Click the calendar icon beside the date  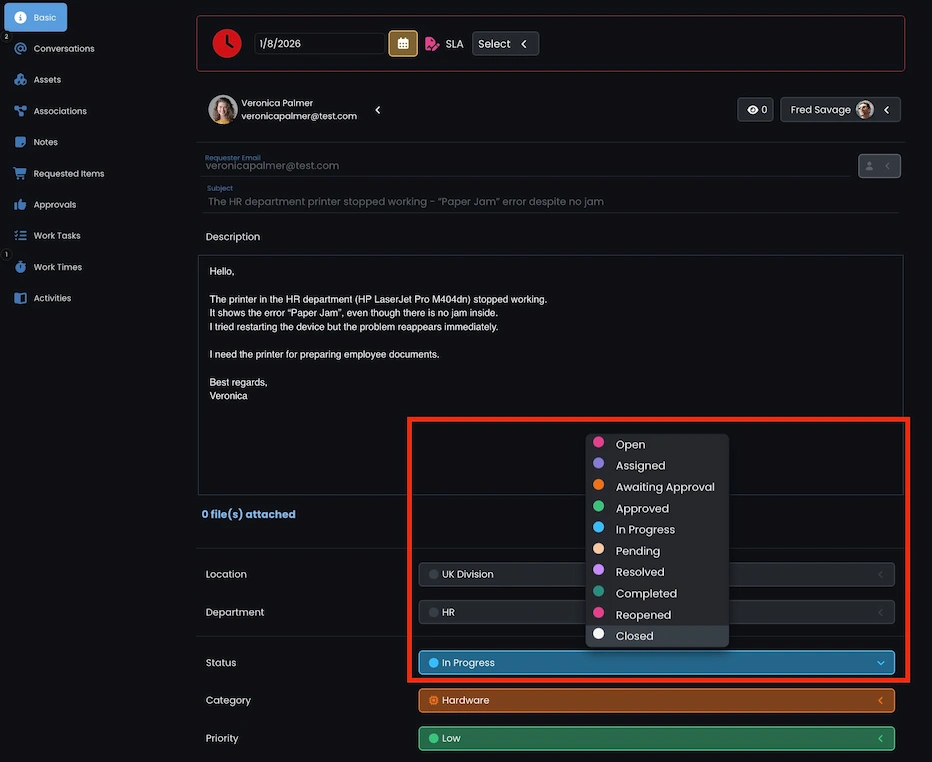point(403,43)
